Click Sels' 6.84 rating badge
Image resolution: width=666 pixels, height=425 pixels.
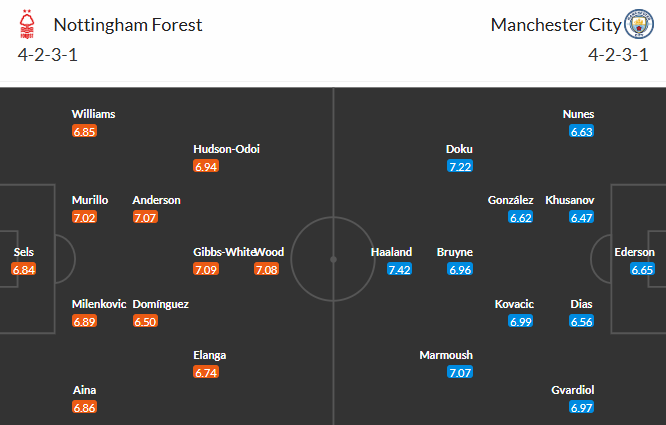[x=24, y=269]
